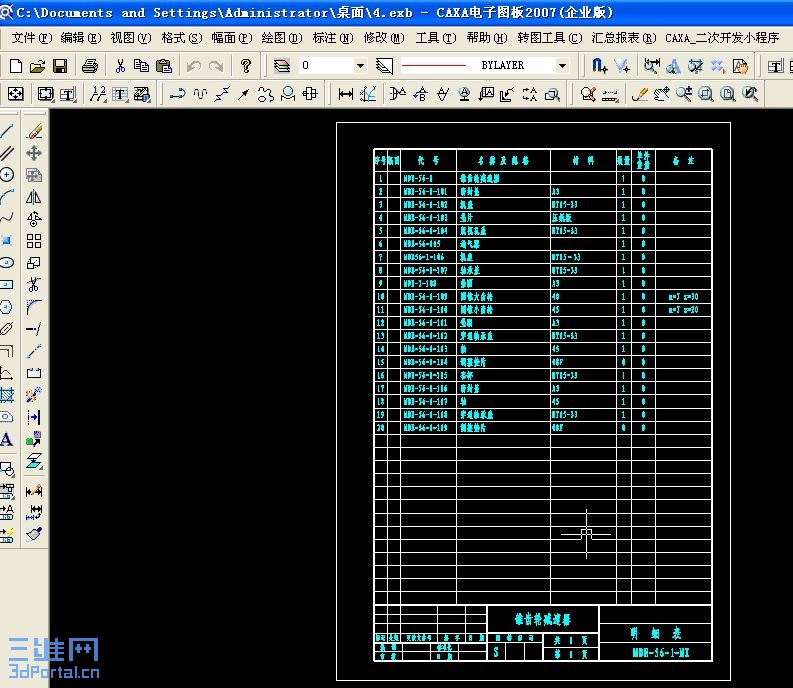Open the CAXA_二次开发小程序 menu
Viewport: 793px width, 688px height.
pos(722,38)
